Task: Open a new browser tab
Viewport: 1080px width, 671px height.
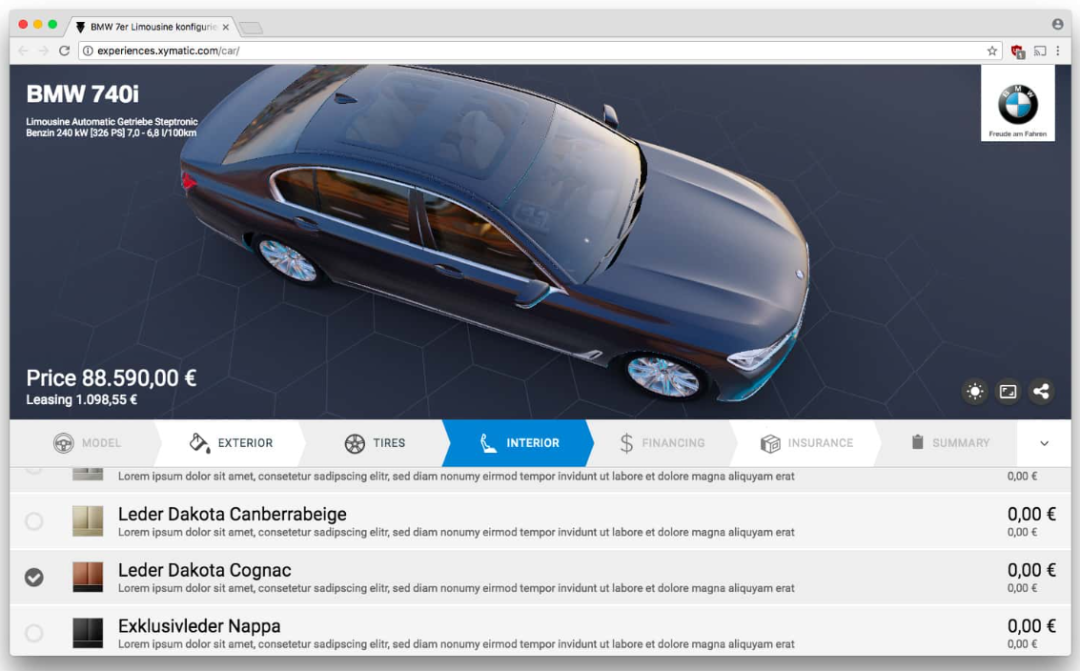Action: 251,28
